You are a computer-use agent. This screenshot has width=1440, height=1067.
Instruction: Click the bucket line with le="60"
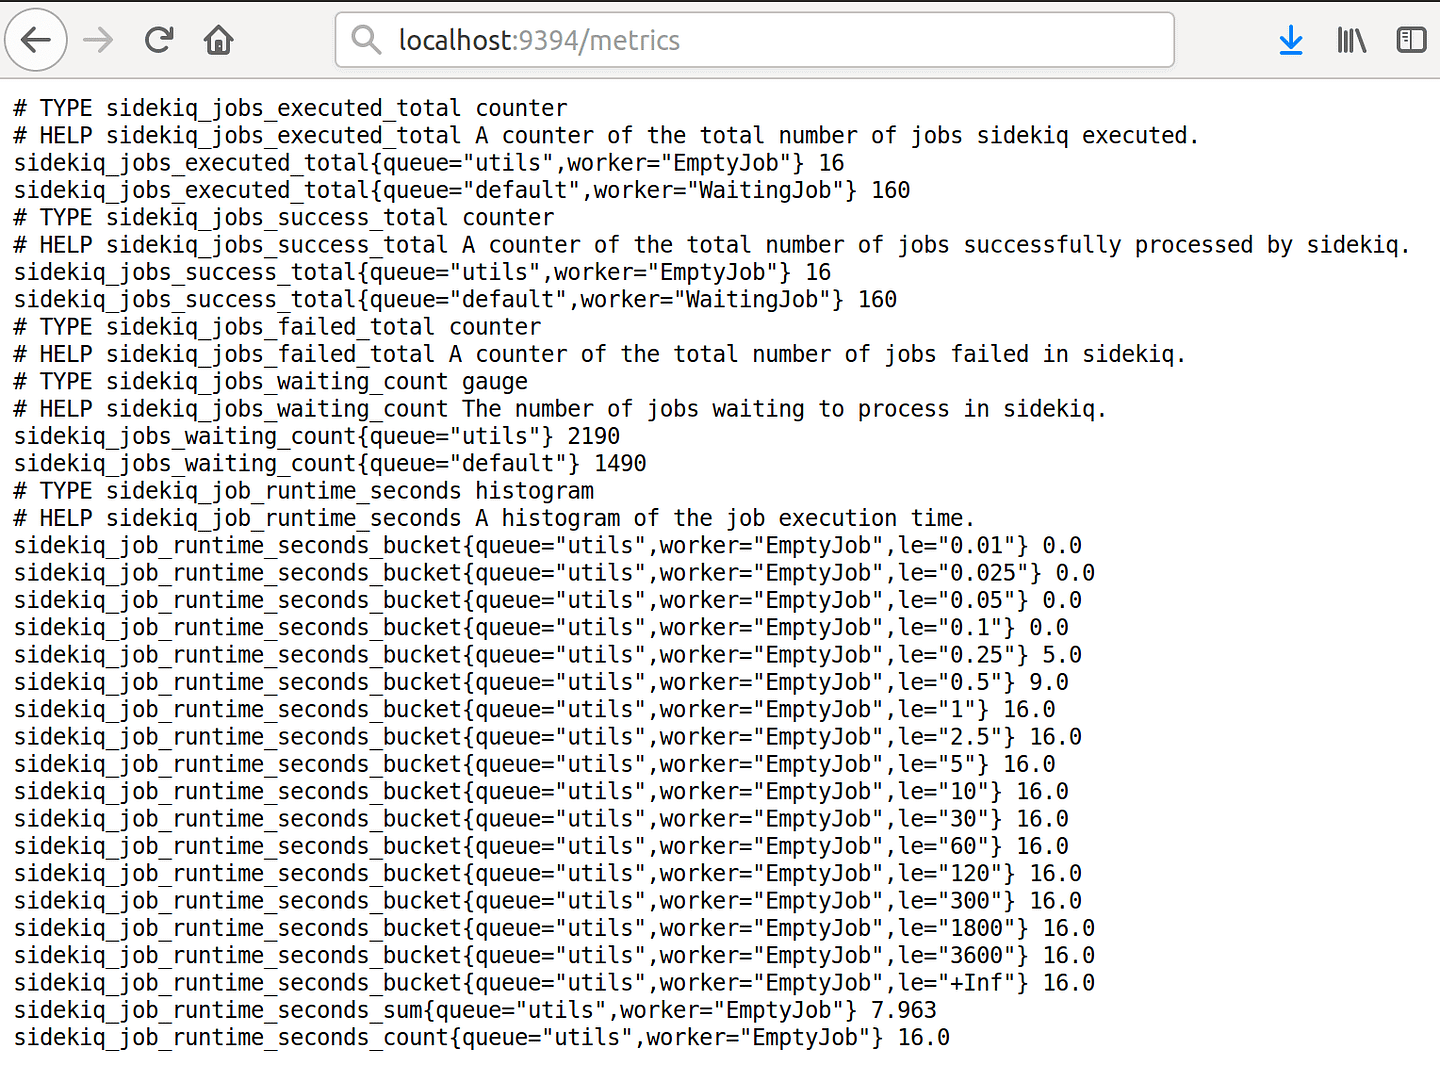point(541,846)
